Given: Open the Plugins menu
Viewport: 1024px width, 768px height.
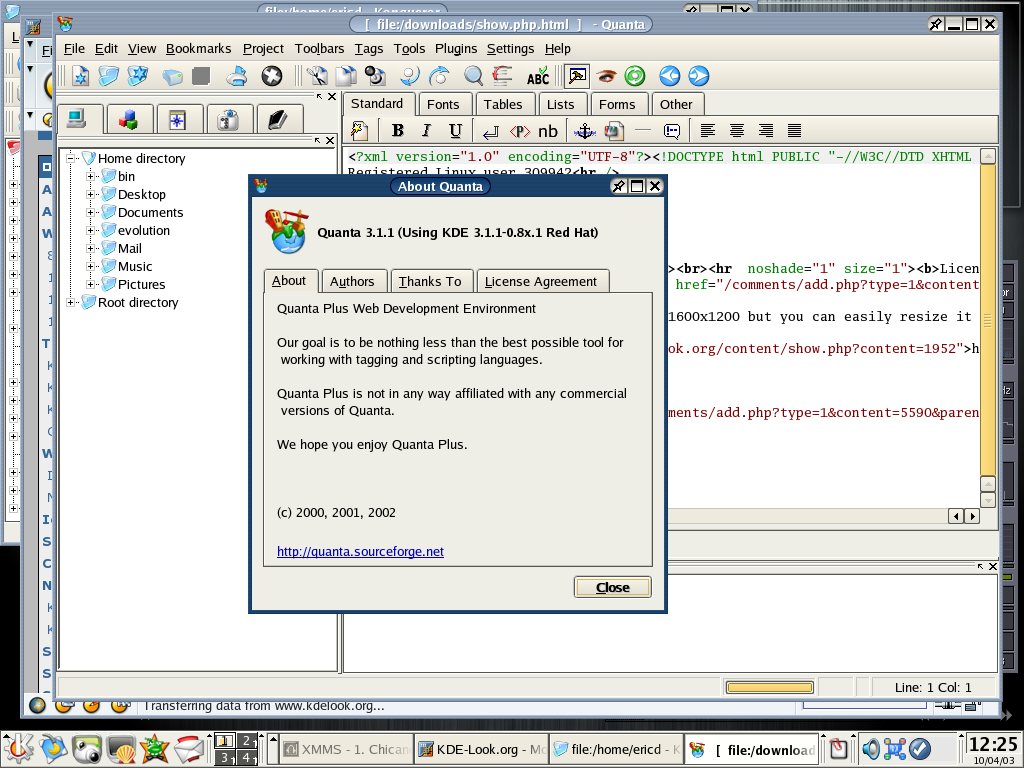Looking at the screenshot, I should [456, 48].
